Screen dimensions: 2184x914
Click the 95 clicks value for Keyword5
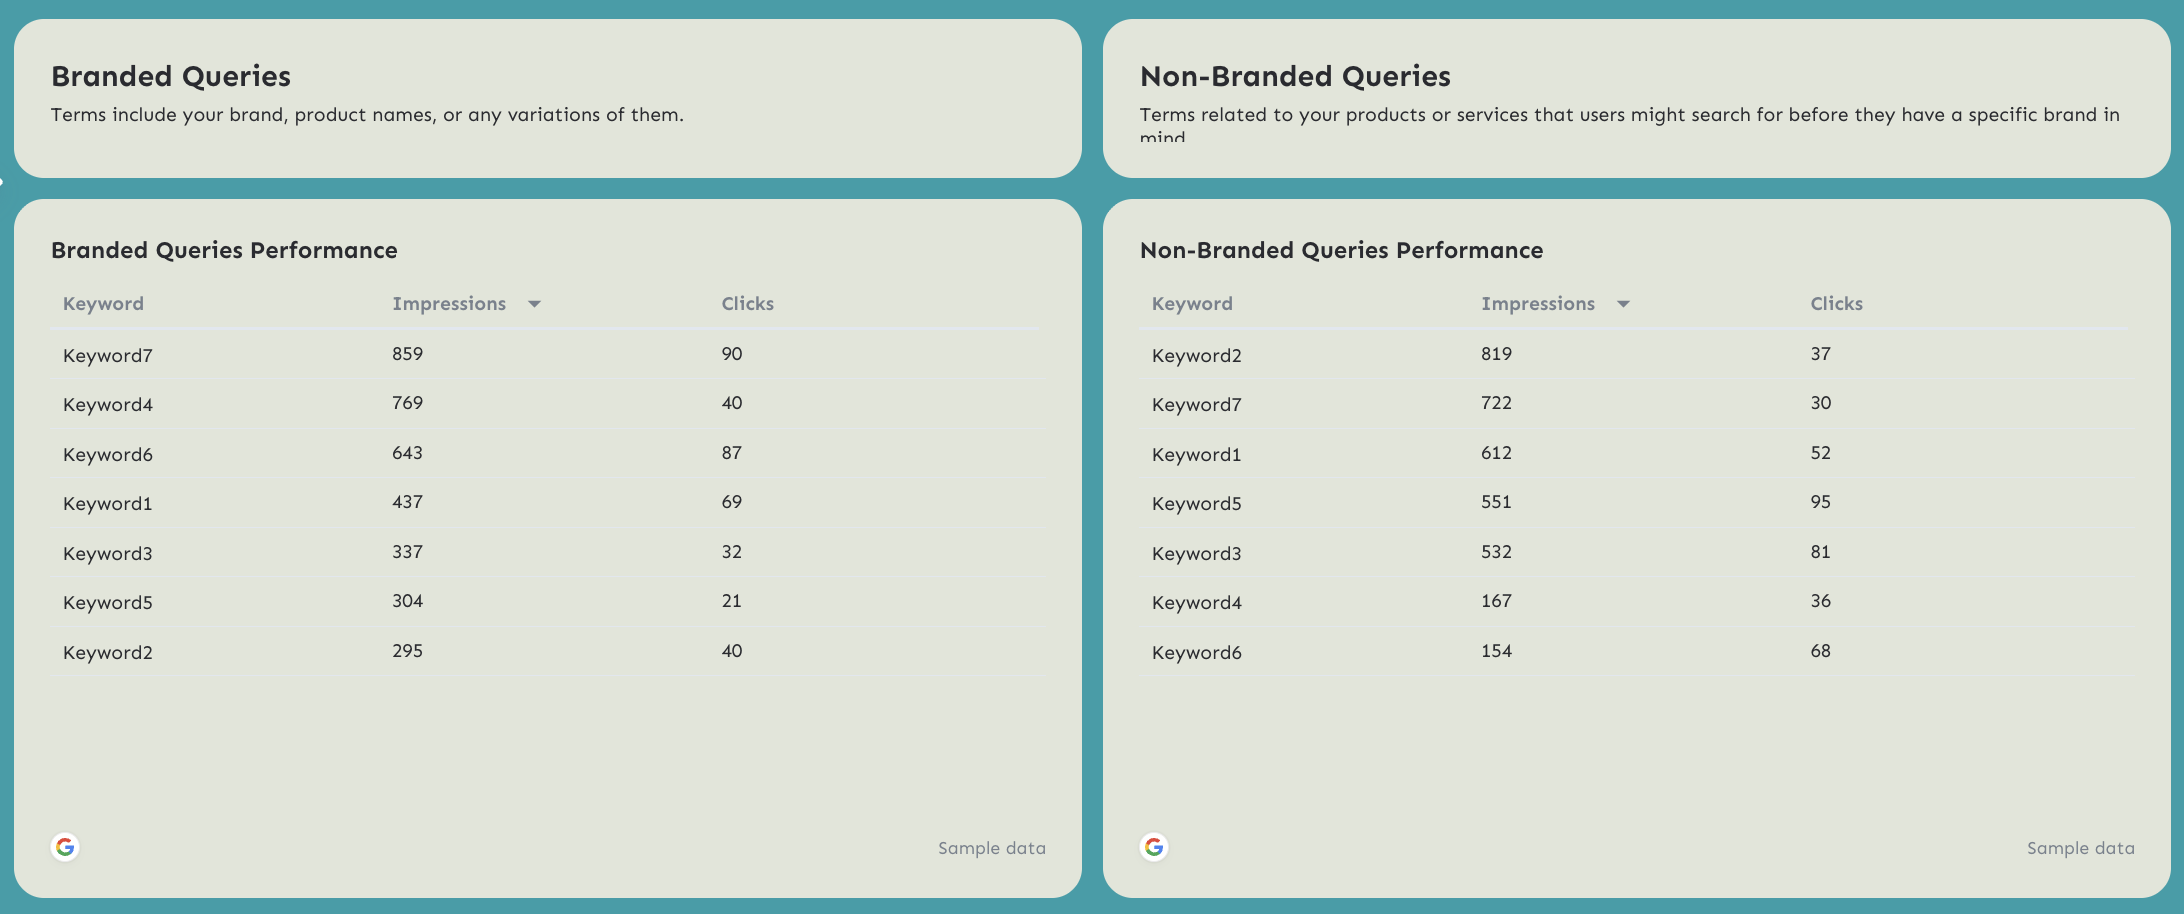(1821, 501)
